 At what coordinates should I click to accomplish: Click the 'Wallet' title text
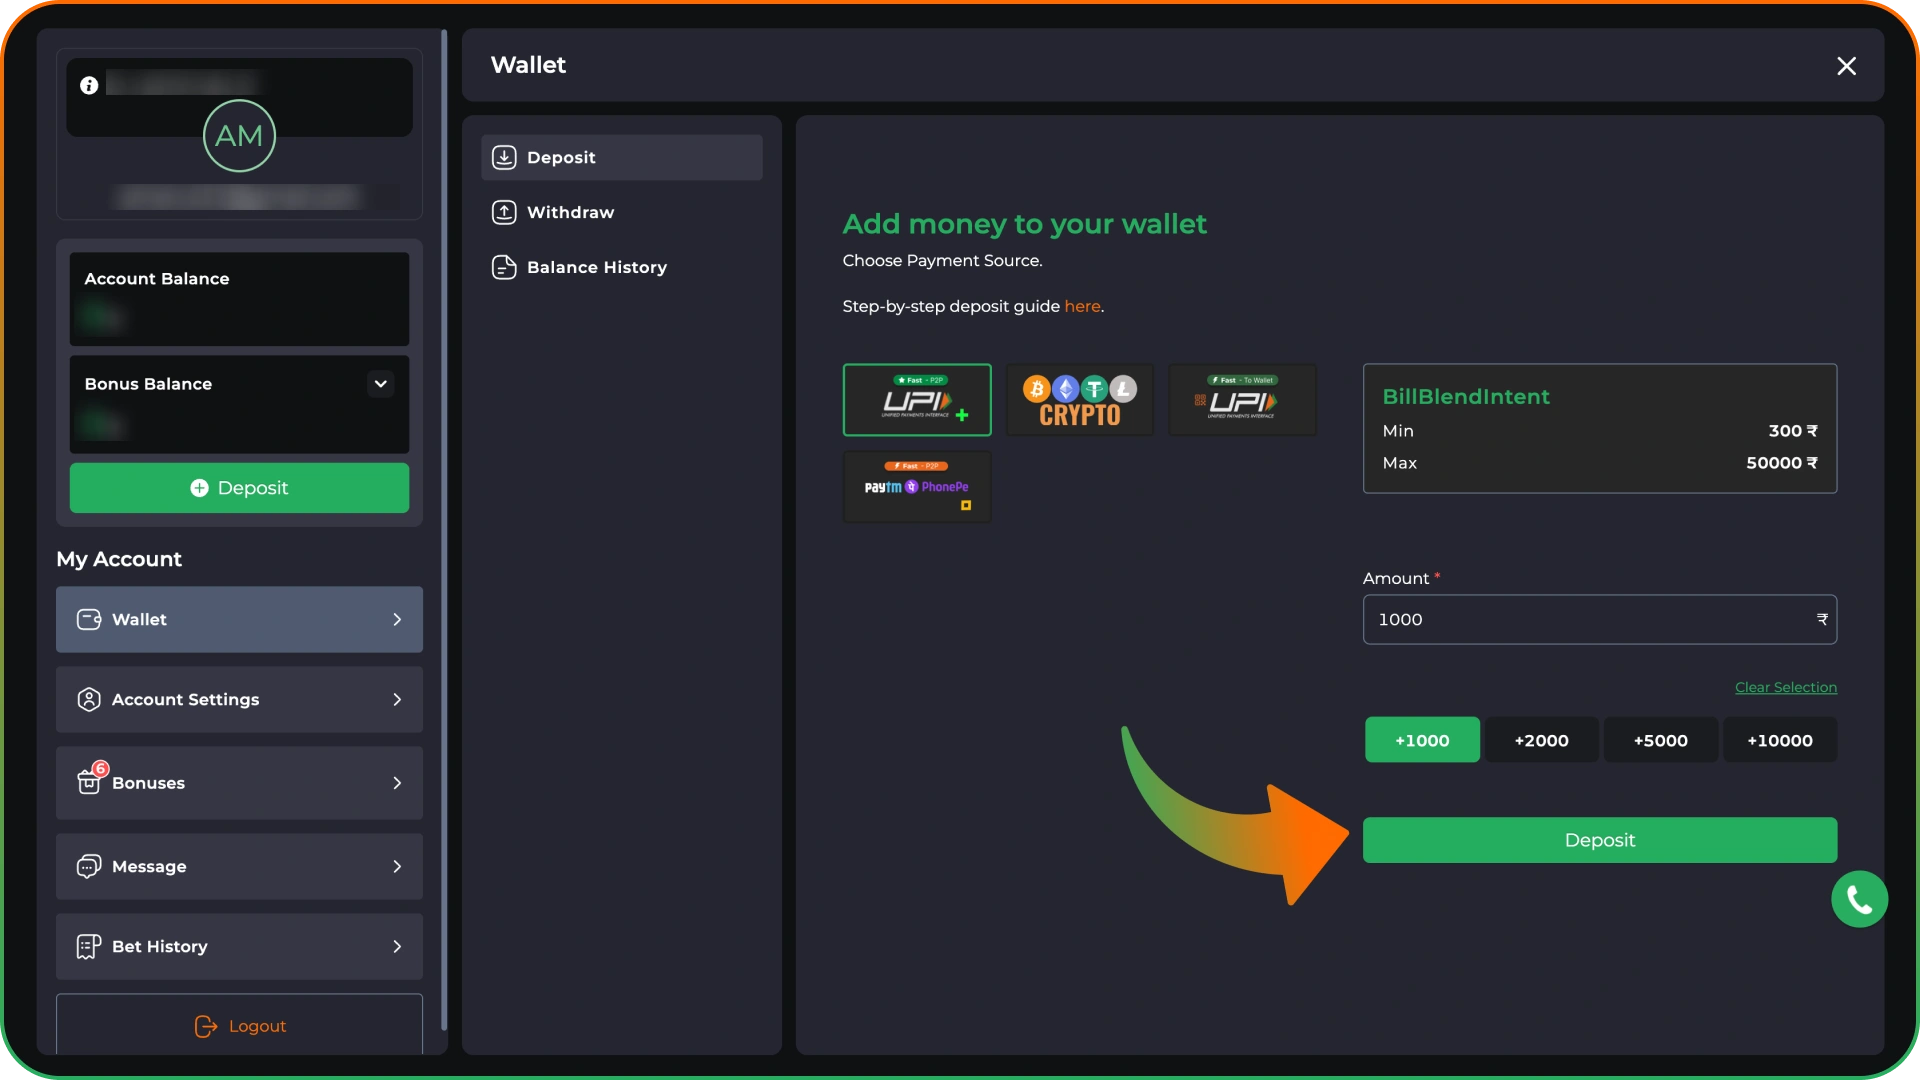(528, 66)
